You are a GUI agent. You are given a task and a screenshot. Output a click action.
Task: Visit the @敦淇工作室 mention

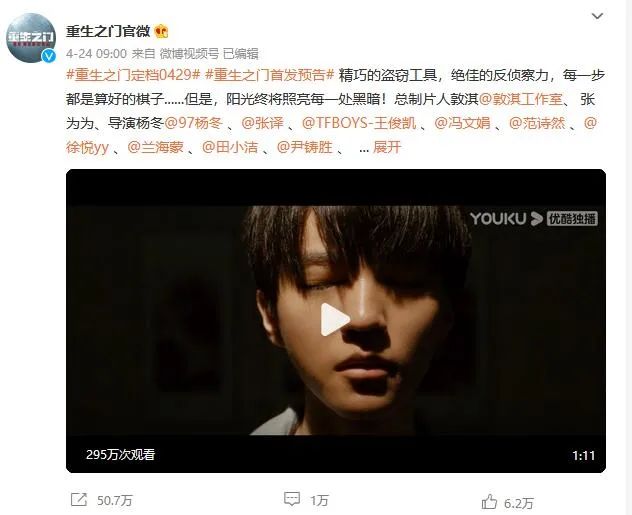point(521,99)
